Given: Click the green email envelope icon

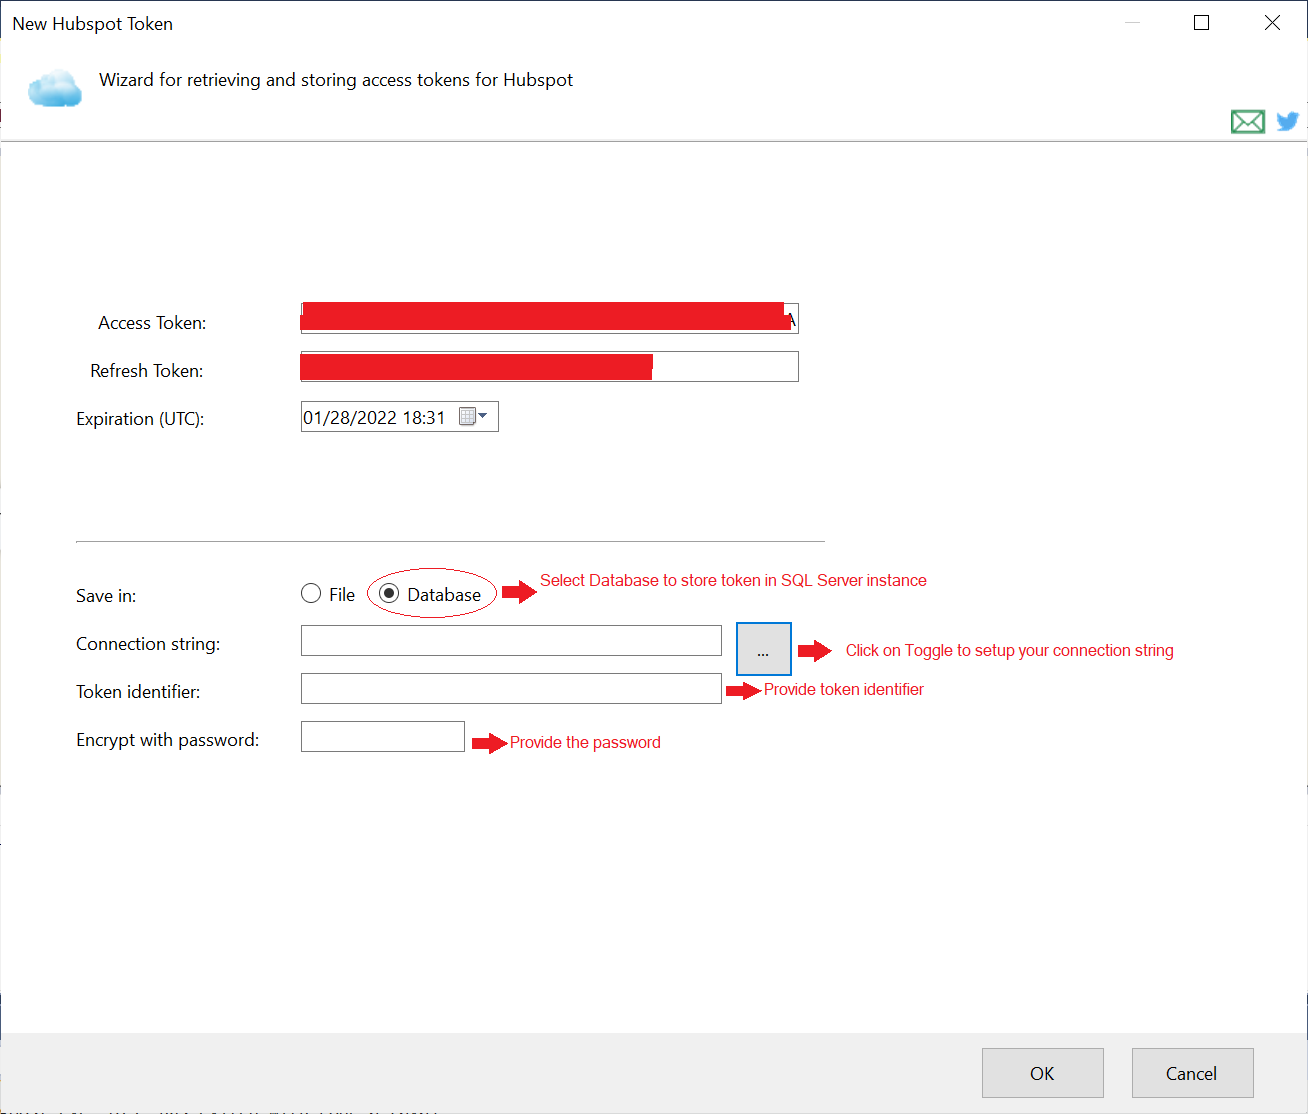Looking at the screenshot, I should click(1247, 122).
